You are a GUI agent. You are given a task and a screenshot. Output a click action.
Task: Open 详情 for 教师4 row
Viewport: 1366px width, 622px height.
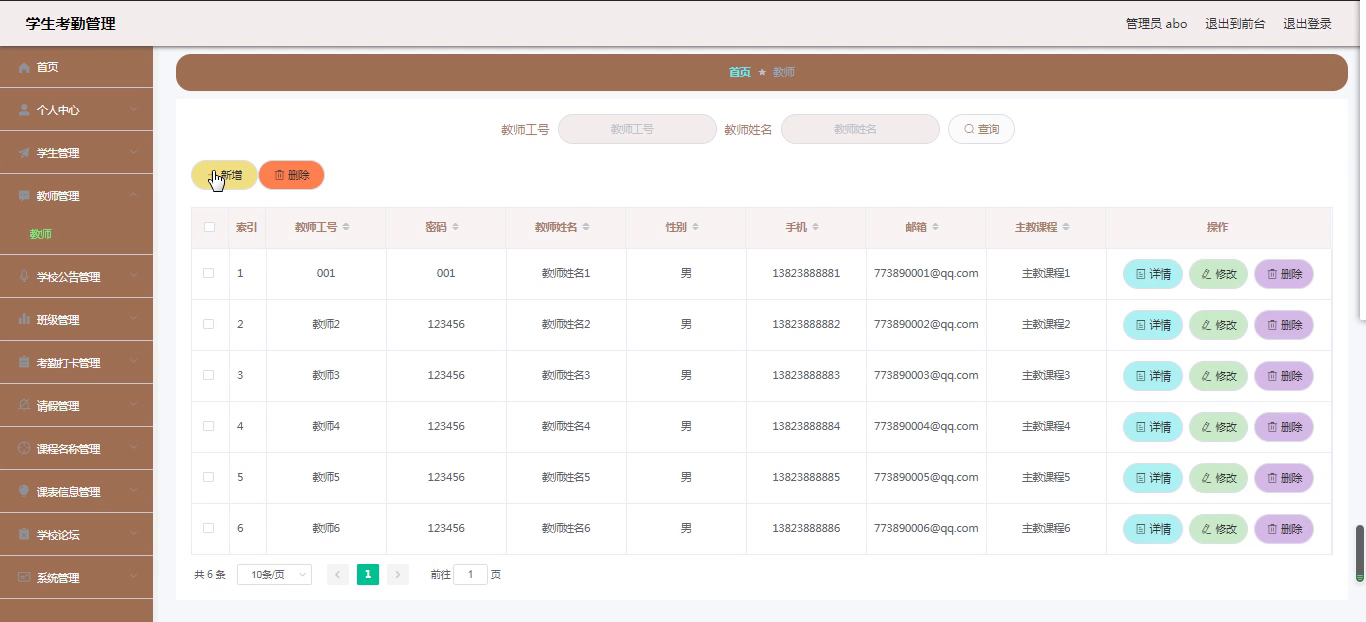(1153, 427)
